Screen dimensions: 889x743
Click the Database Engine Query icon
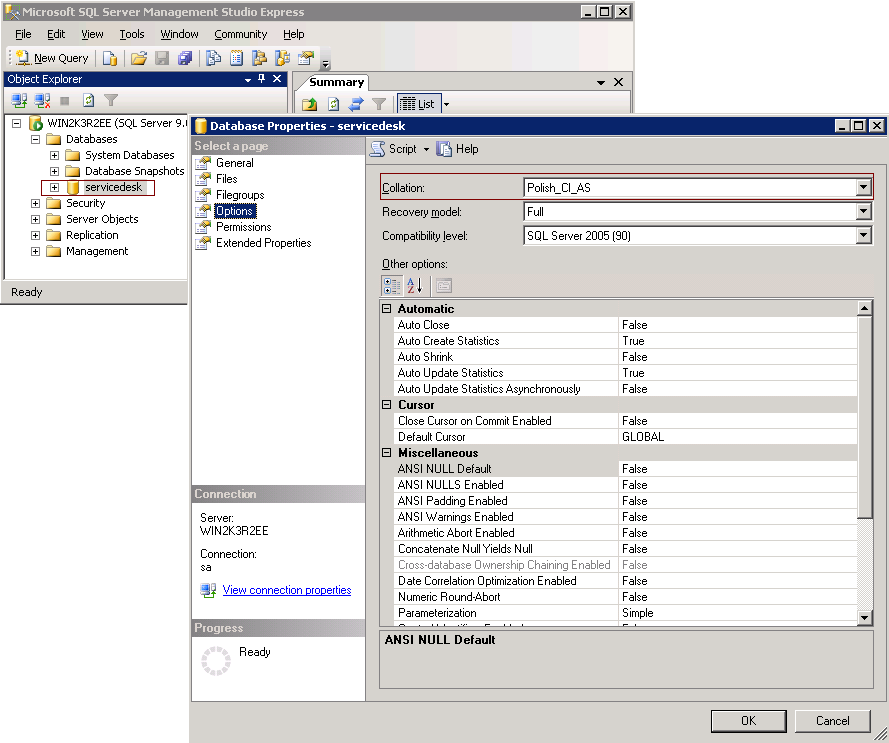110,58
